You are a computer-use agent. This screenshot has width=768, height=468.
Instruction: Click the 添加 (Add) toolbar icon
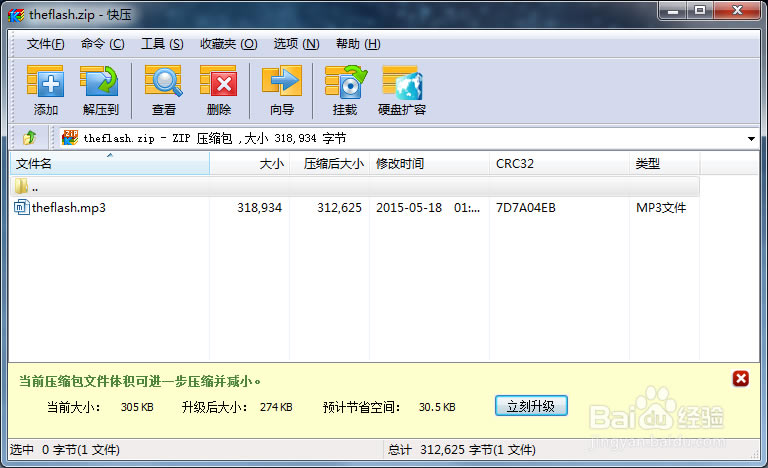point(45,90)
